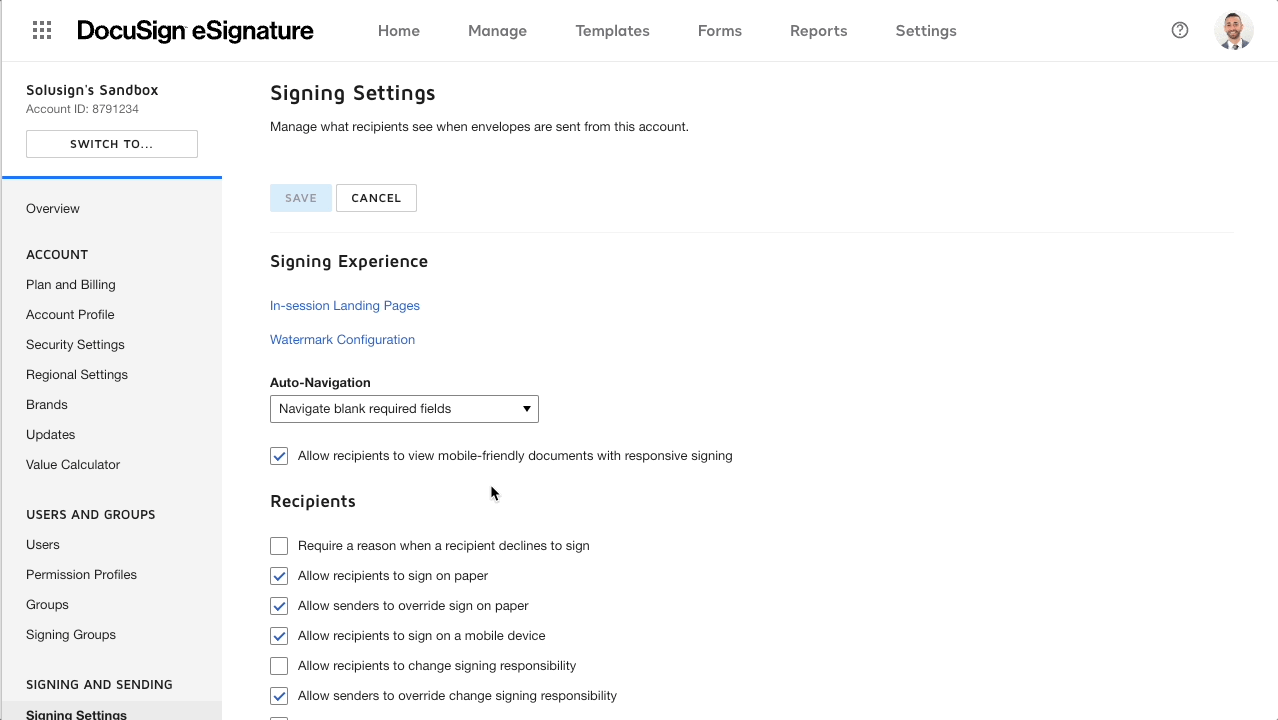Screen dimensions: 1278x720
Task: Open the Reports tab
Action: coord(818,31)
